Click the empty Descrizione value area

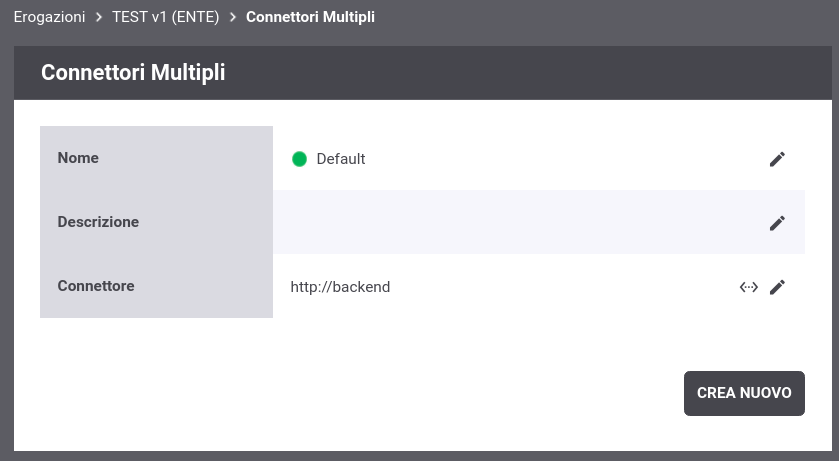[x=514, y=222]
